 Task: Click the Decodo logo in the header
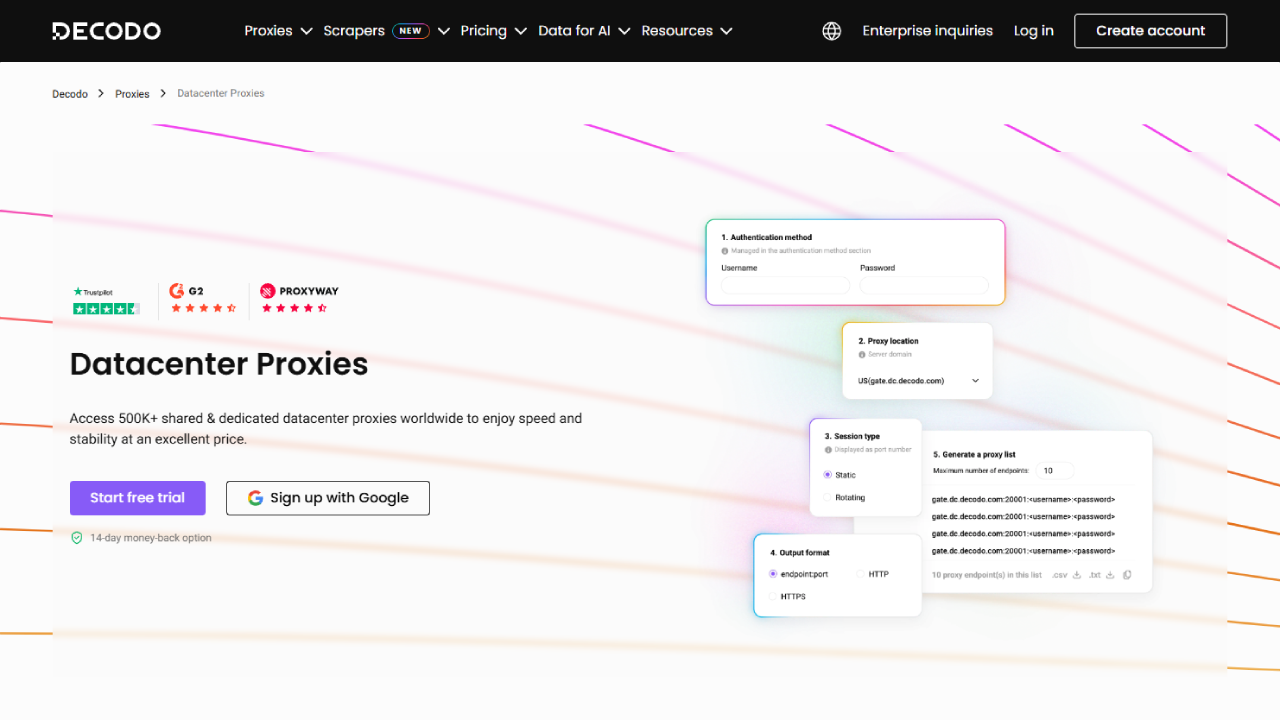click(x=106, y=31)
